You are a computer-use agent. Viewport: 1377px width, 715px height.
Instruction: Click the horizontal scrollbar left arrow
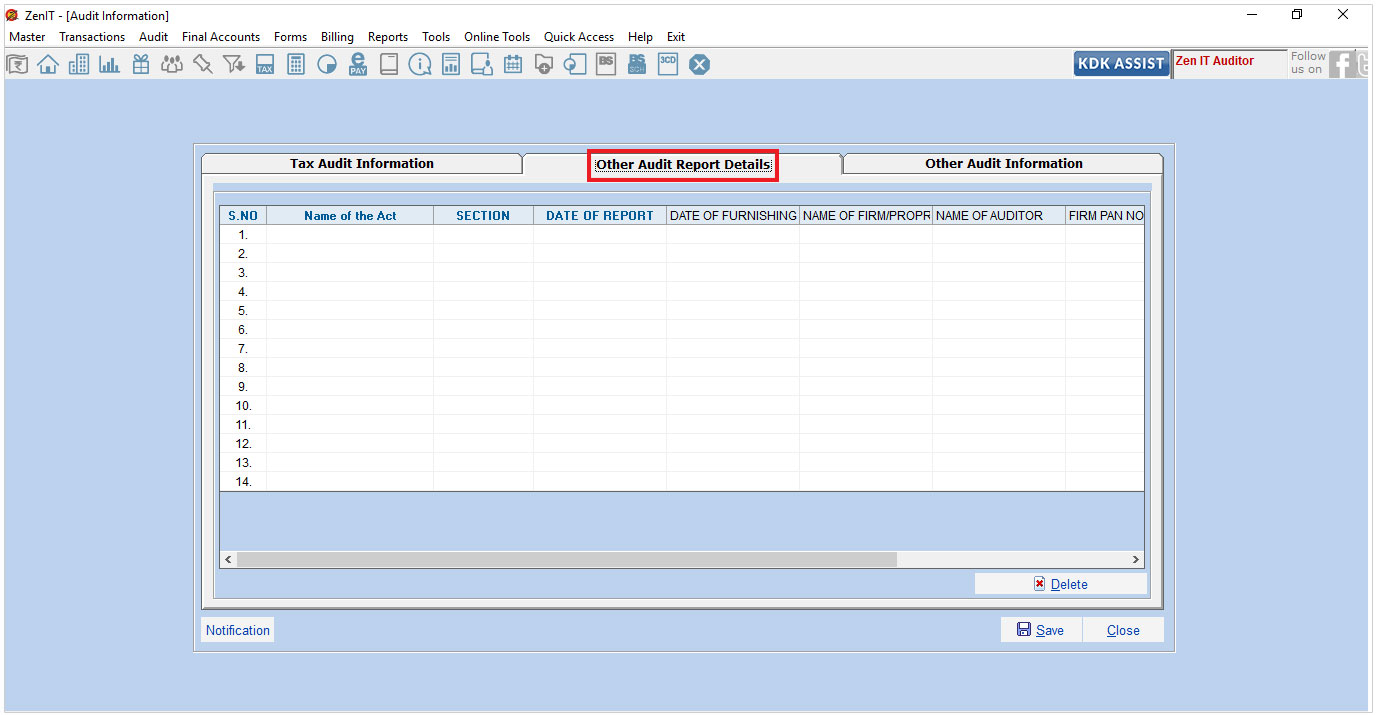click(228, 560)
